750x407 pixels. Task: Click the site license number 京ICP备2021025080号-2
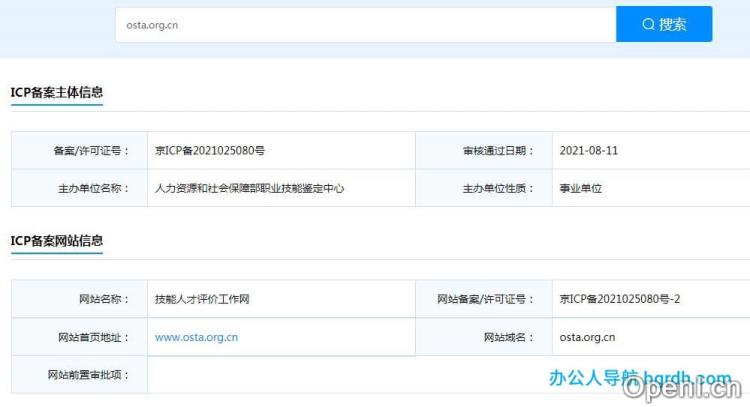click(x=620, y=299)
